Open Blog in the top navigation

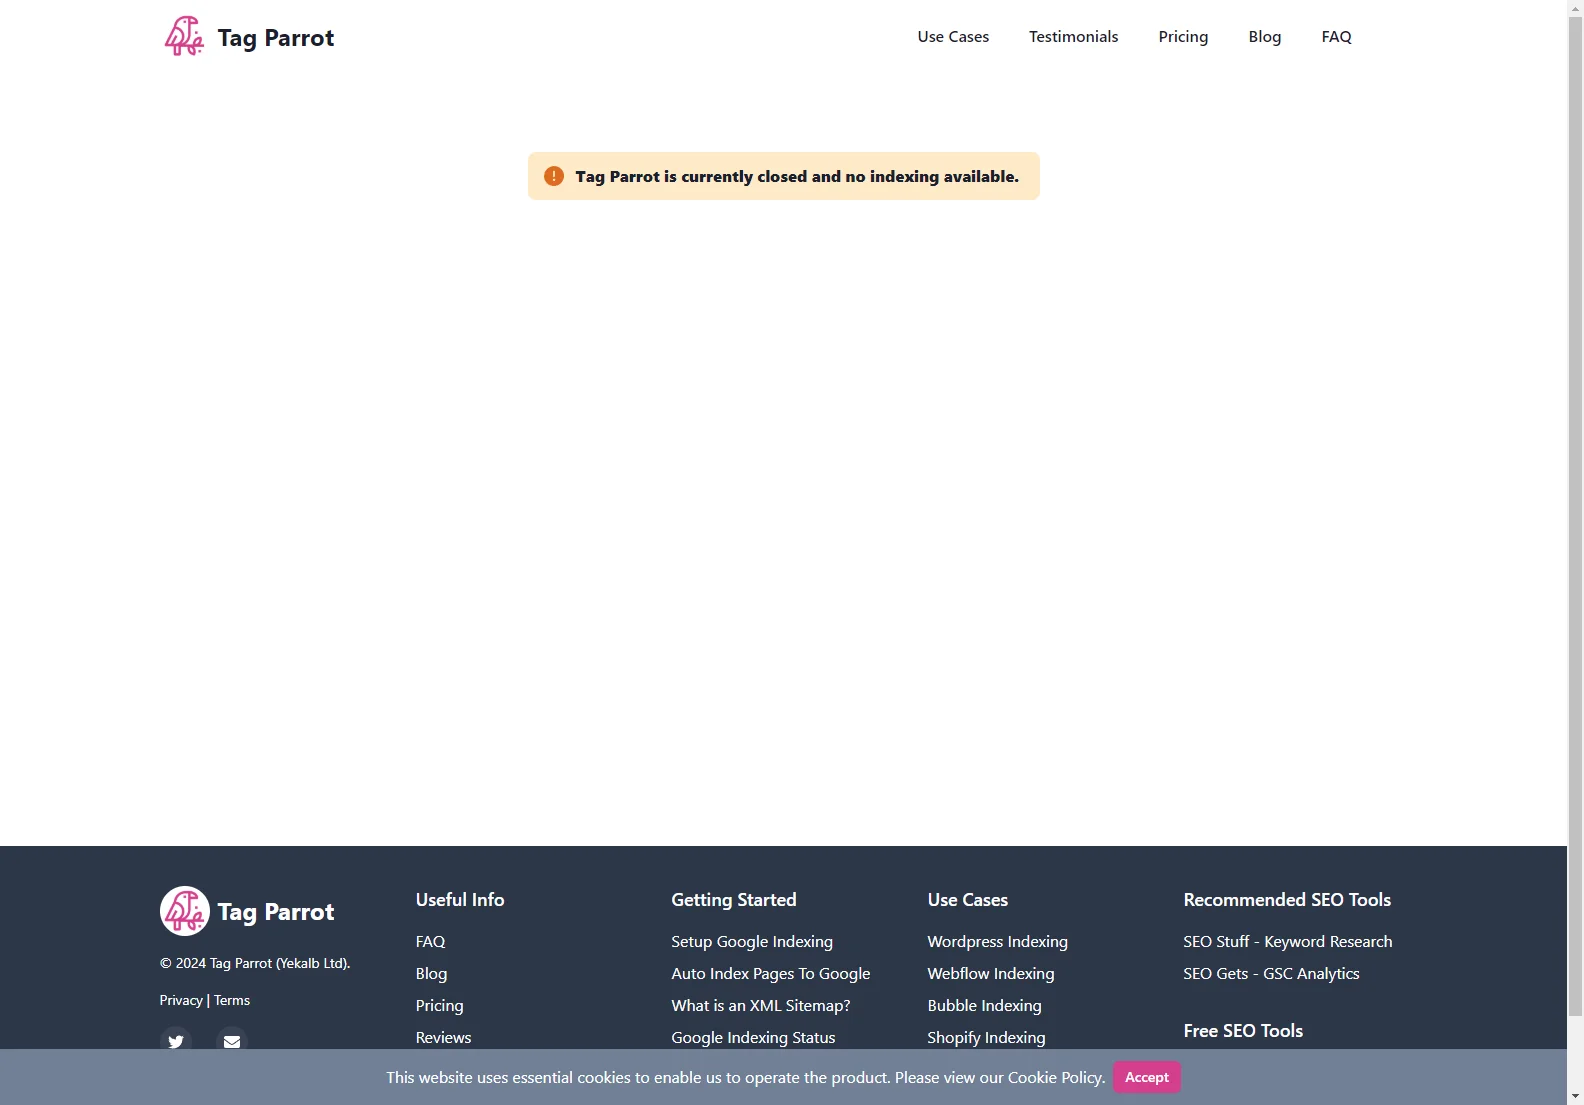[x=1265, y=36]
